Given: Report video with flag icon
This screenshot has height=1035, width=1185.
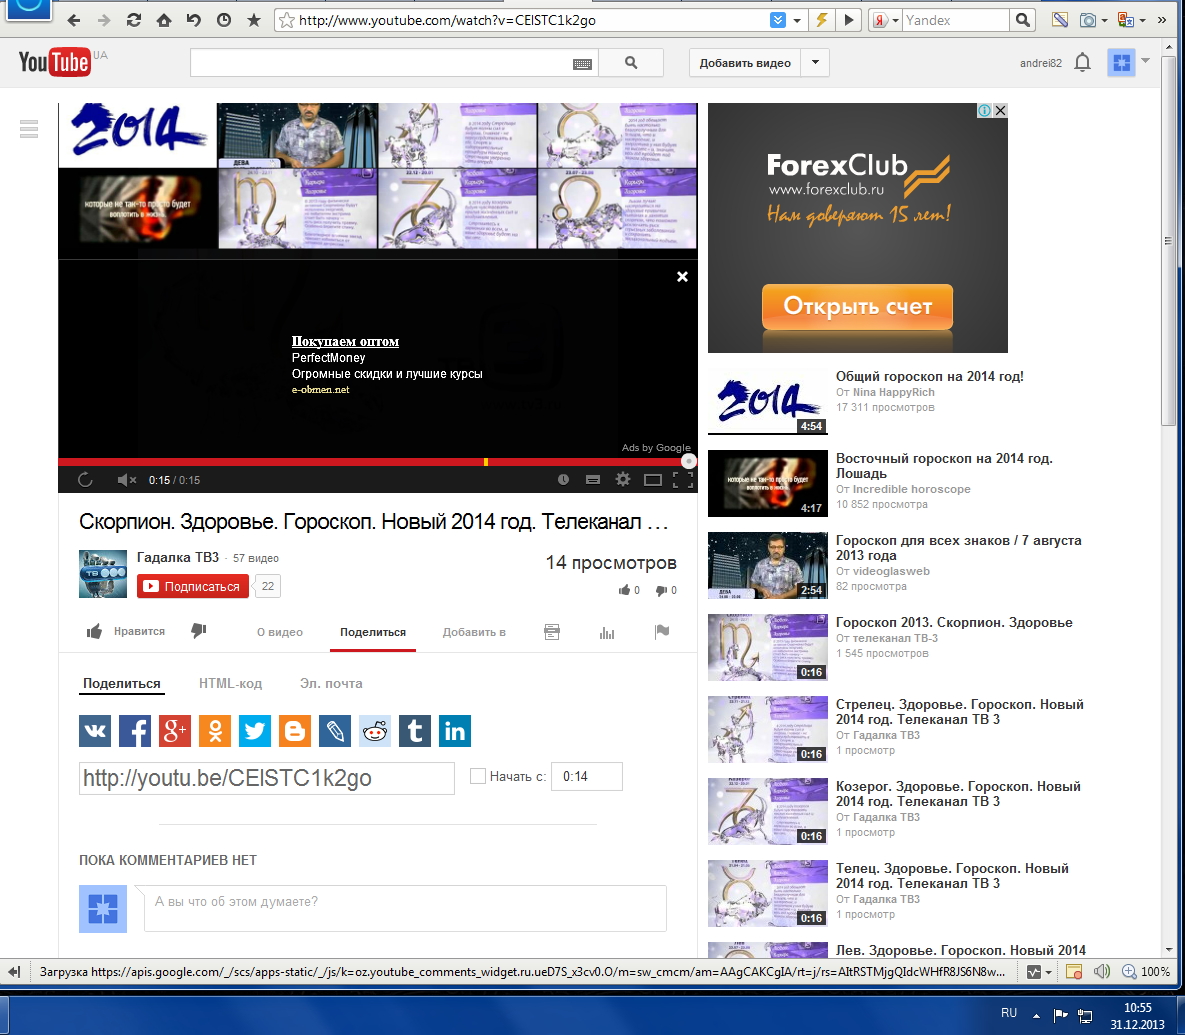Looking at the screenshot, I should 662,632.
